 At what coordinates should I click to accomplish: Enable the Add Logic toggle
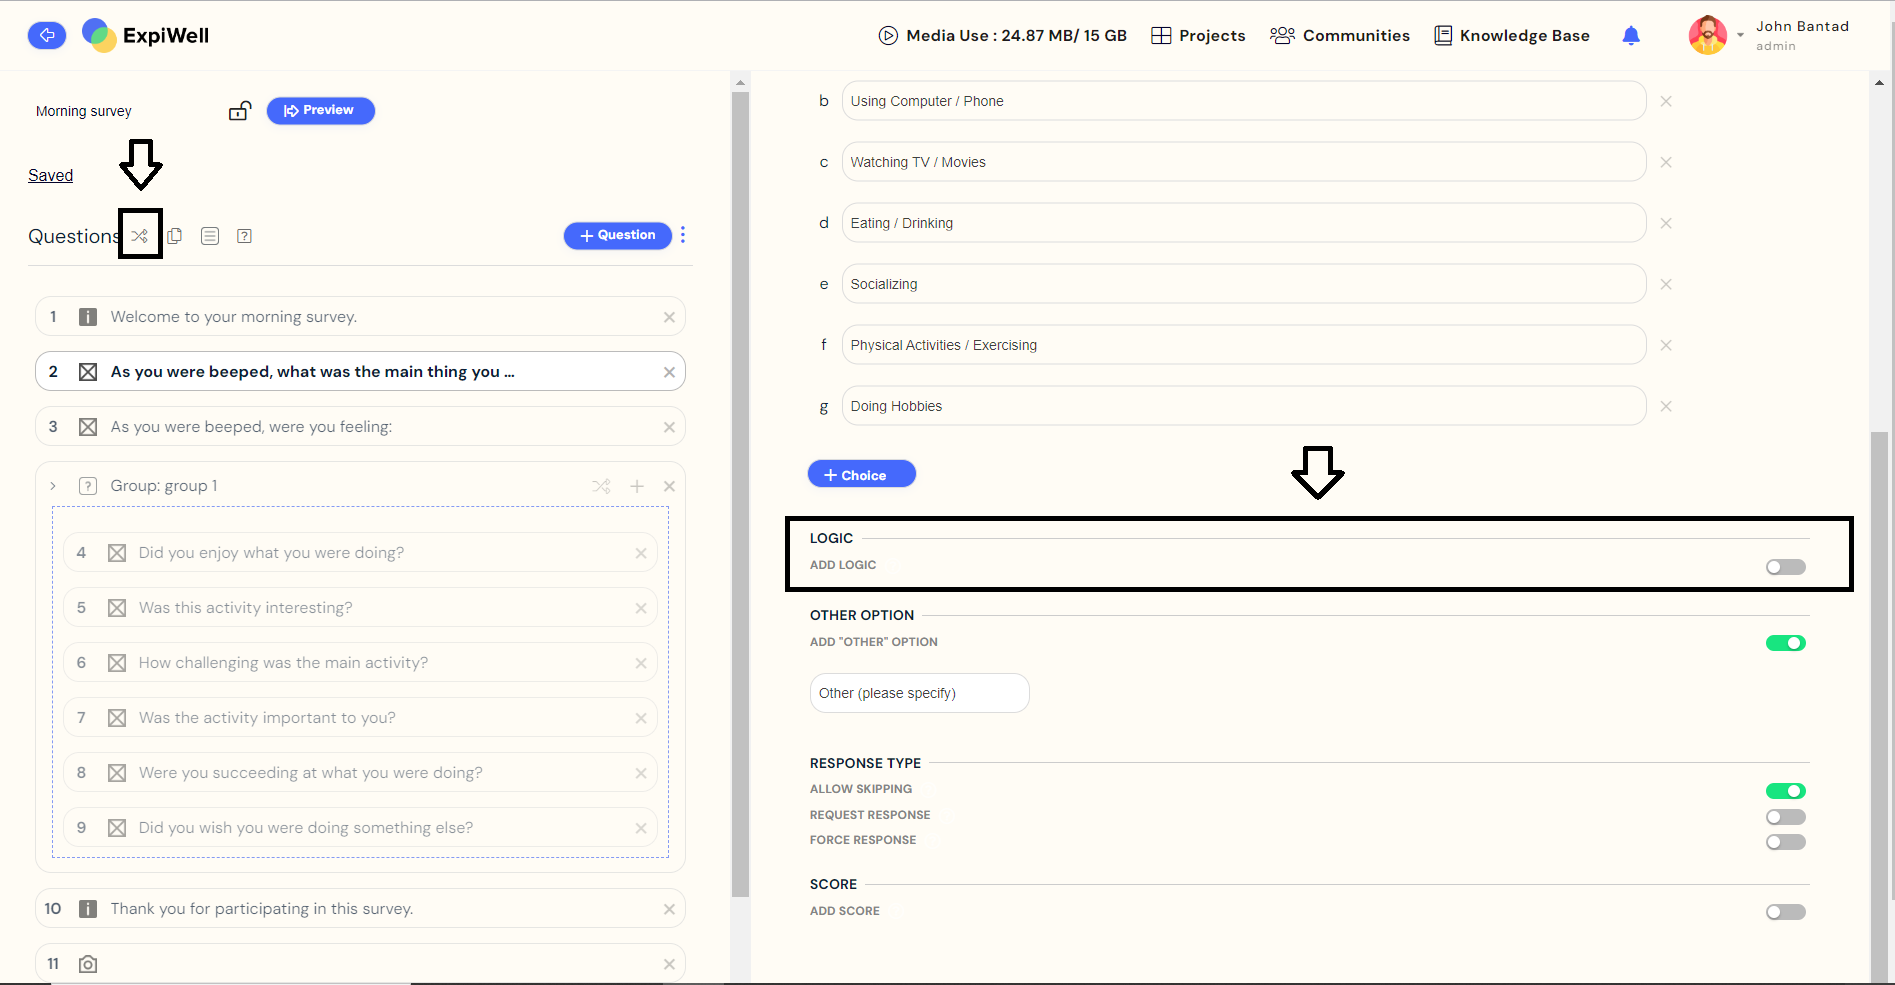[x=1785, y=567]
